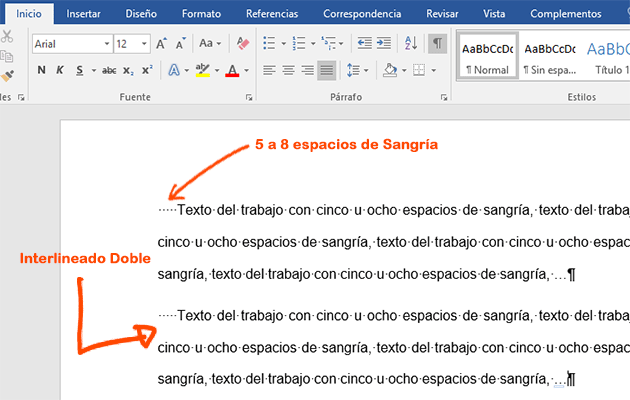The image size is (630, 400).
Task: Click the shading paint bucket icon
Action: (390, 70)
